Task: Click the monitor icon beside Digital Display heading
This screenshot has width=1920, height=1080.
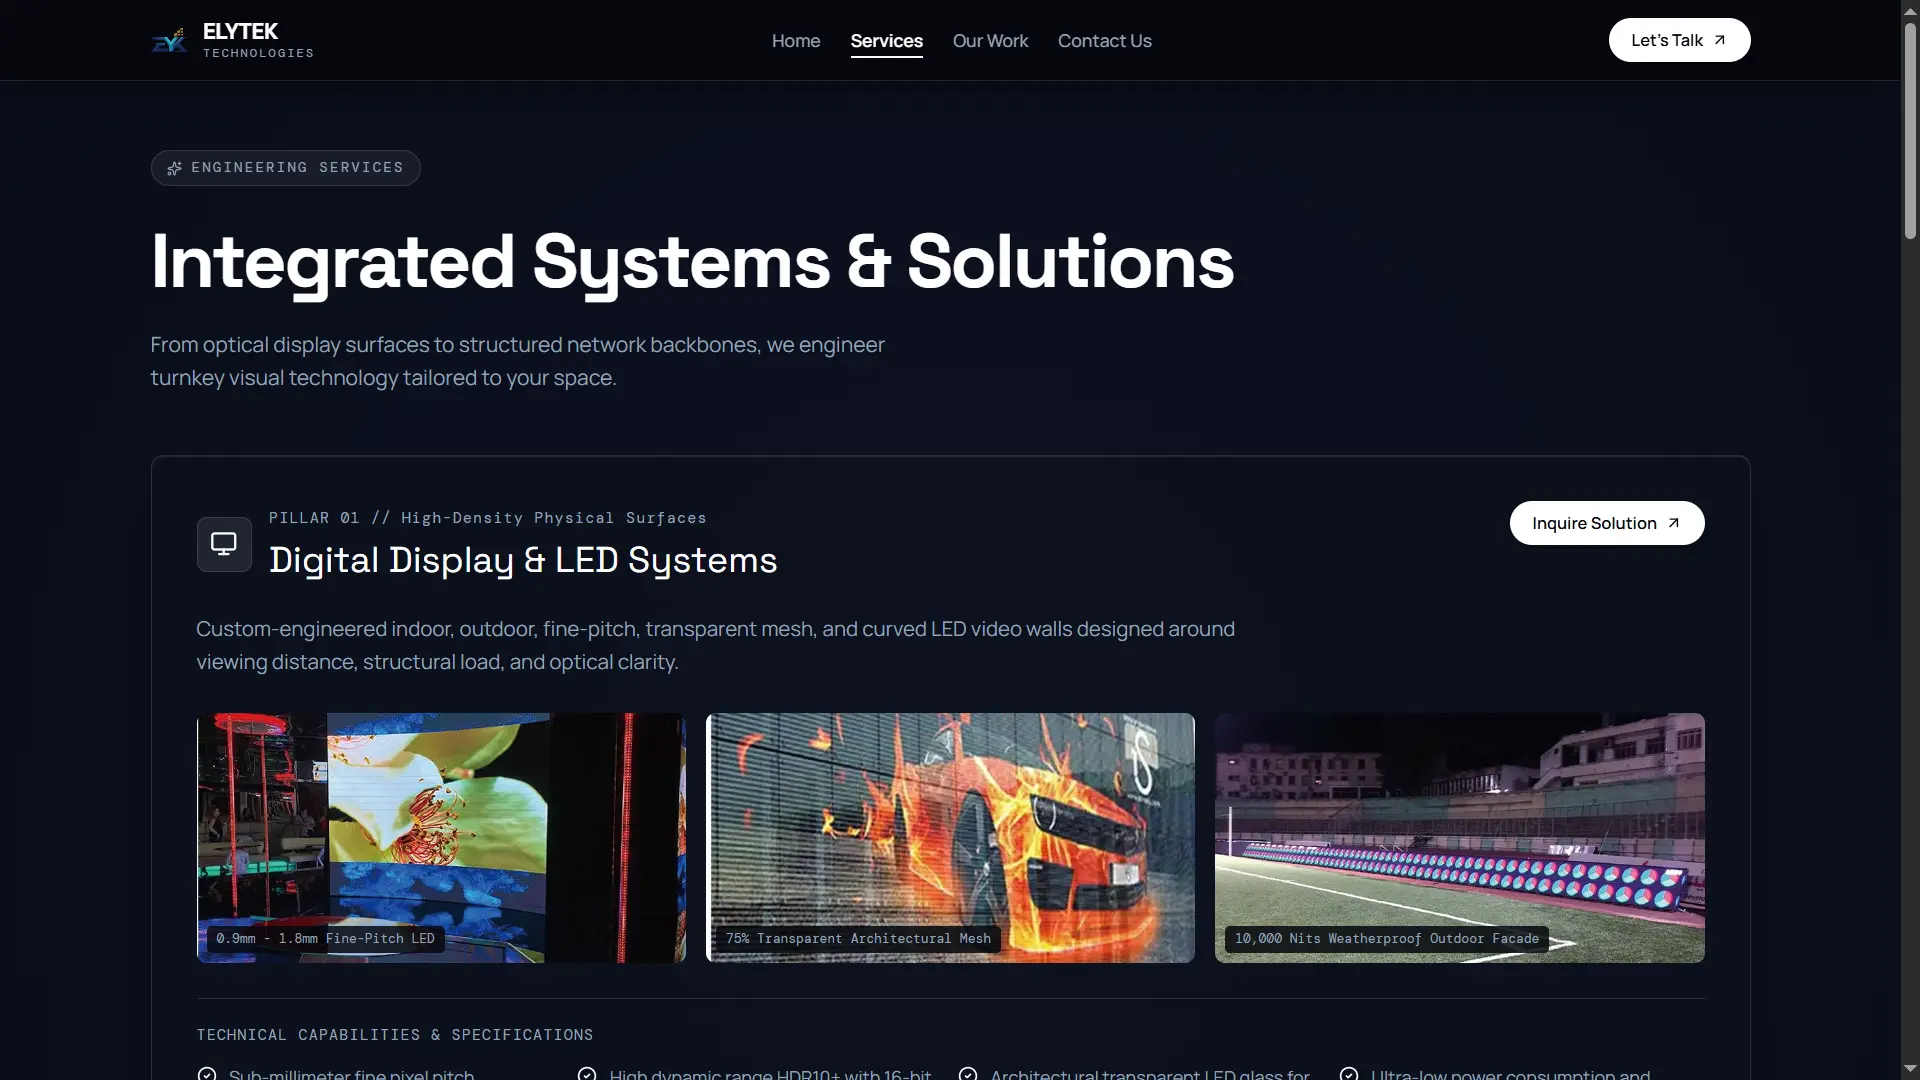Action: click(224, 544)
